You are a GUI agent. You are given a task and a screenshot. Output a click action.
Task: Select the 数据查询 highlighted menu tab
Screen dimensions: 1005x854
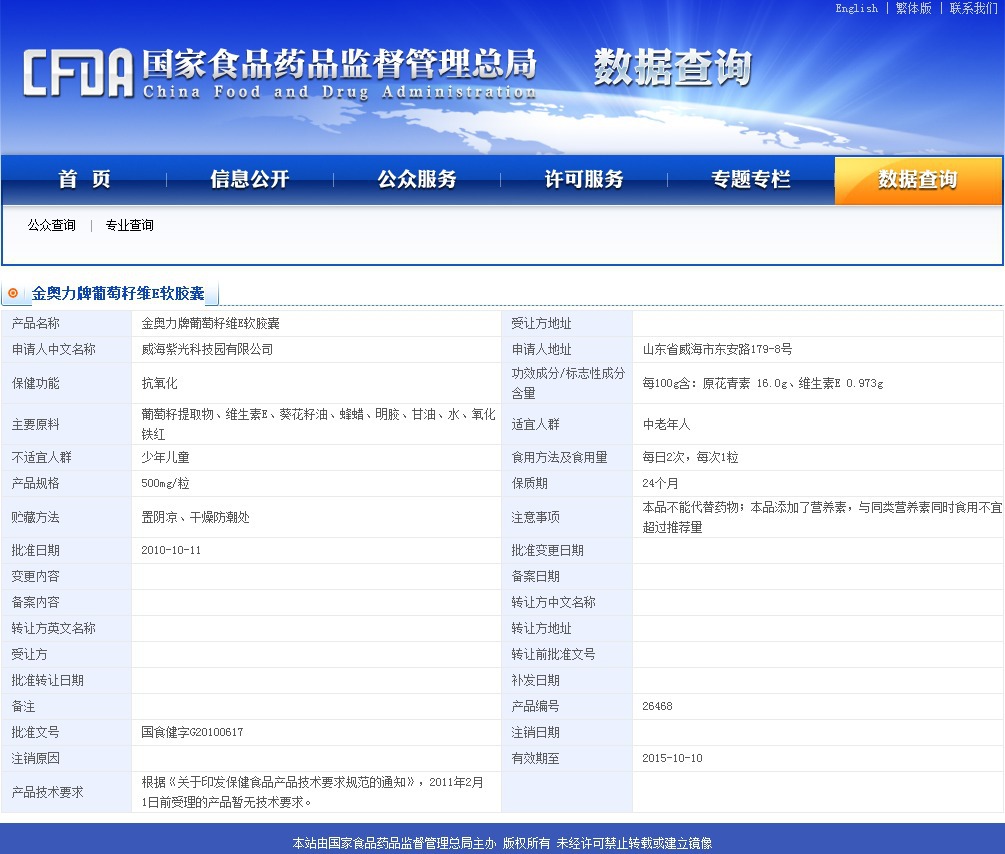click(918, 180)
